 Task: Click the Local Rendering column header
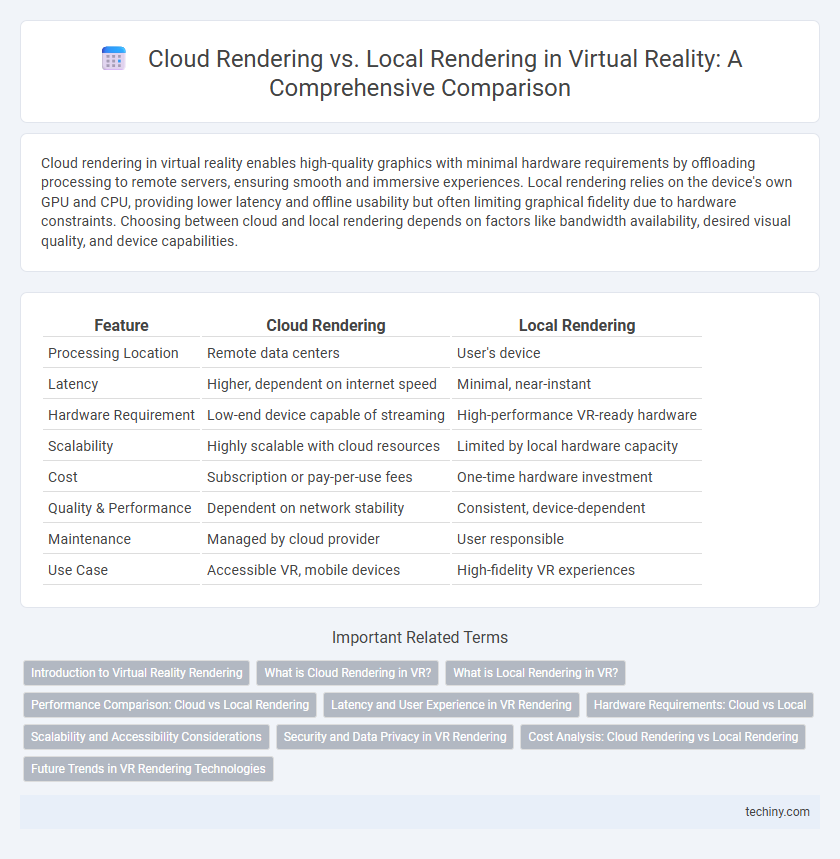577,325
